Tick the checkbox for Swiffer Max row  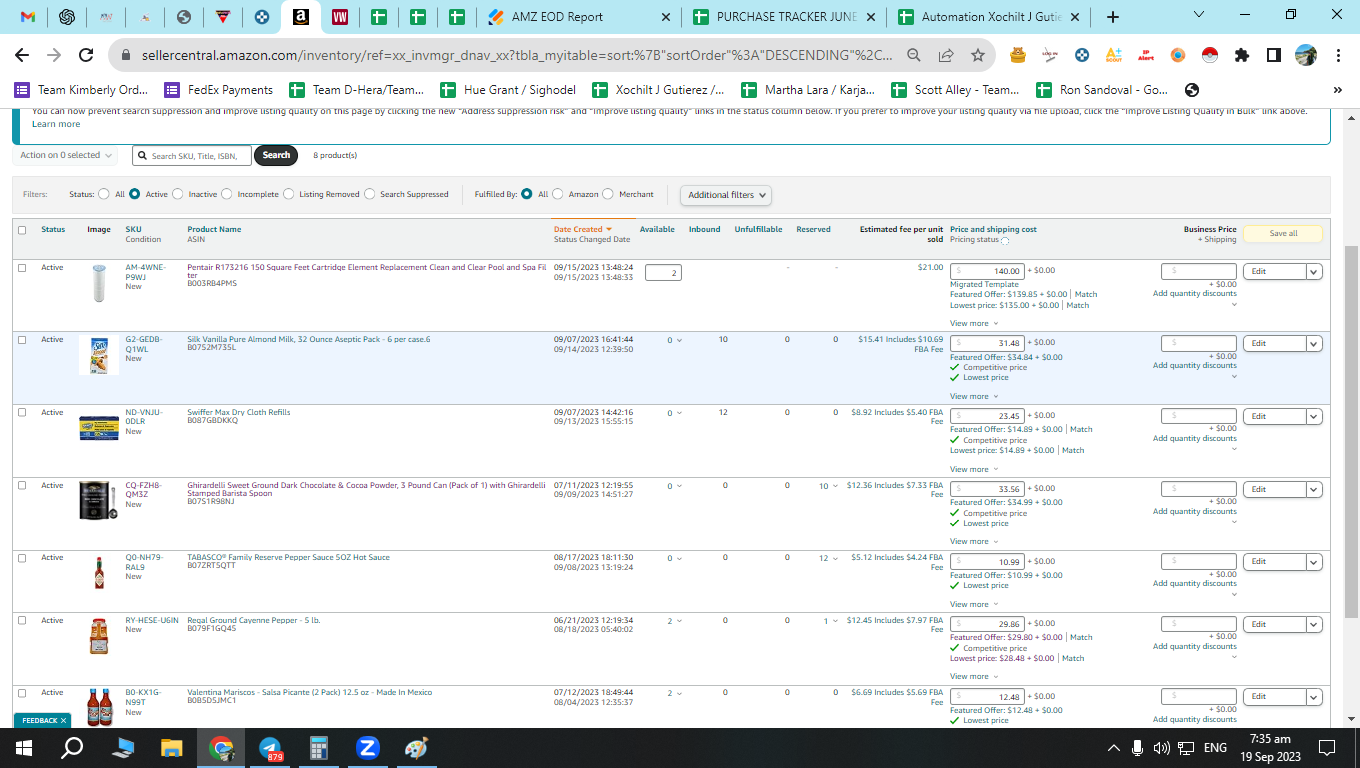[x=22, y=413]
